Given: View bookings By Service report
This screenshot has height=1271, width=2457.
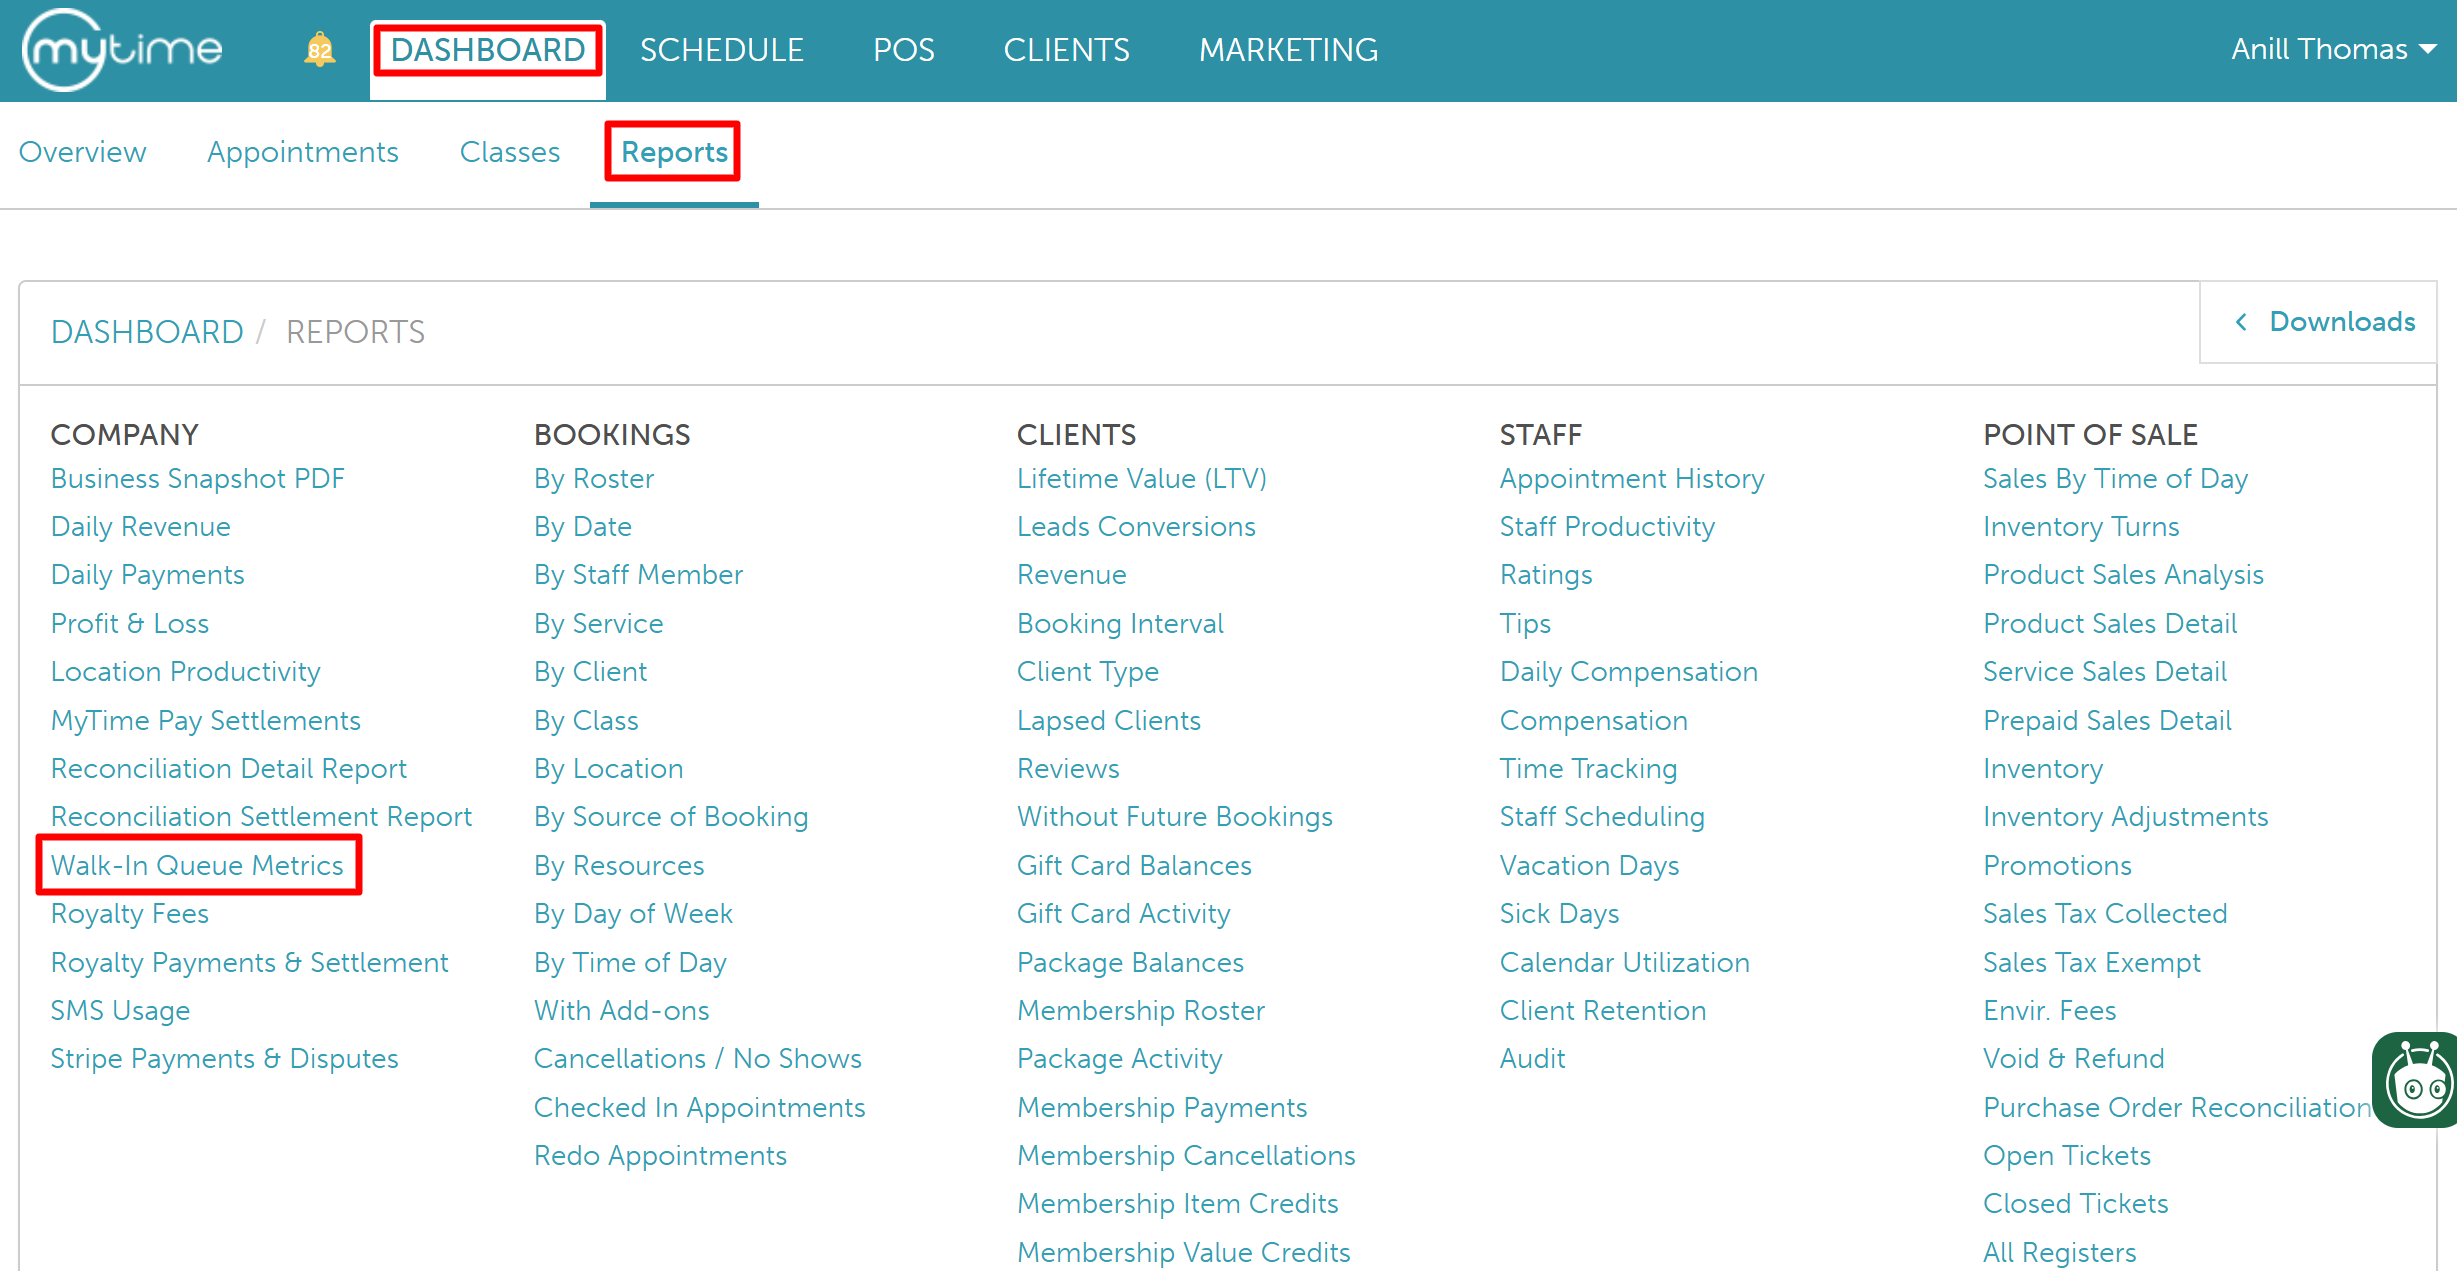Looking at the screenshot, I should coord(599,624).
